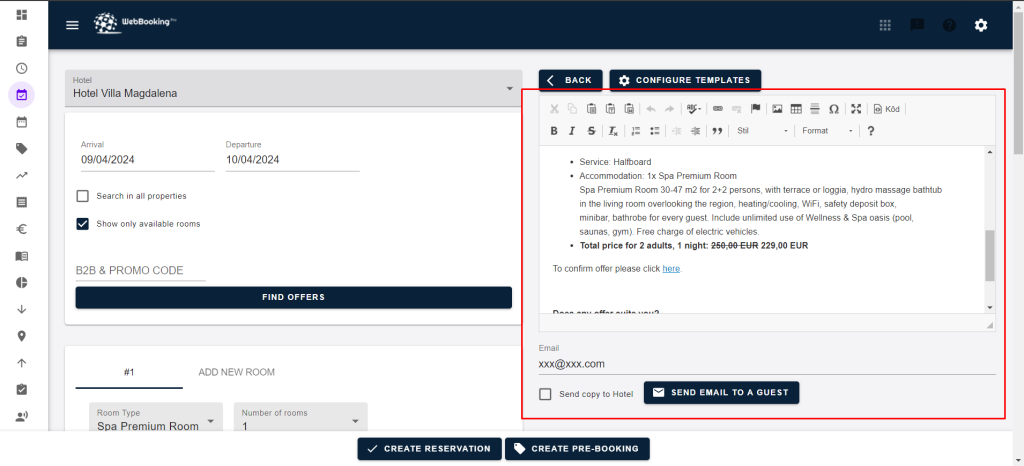Click Send Email to a Guest
1024x466 pixels.
coord(721,393)
